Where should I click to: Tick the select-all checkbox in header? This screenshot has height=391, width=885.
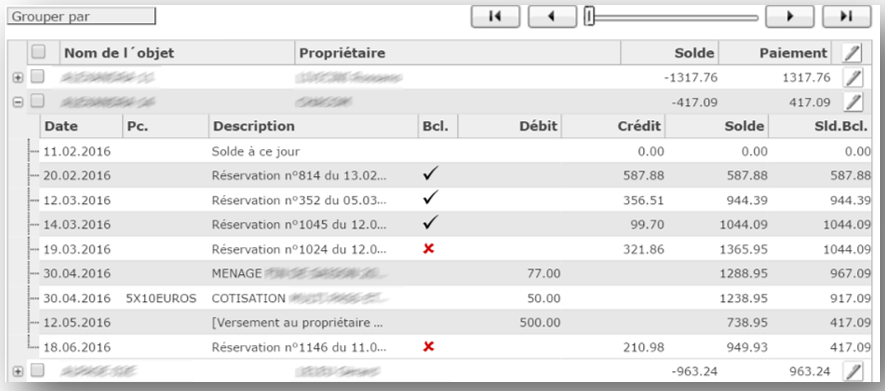(38, 52)
